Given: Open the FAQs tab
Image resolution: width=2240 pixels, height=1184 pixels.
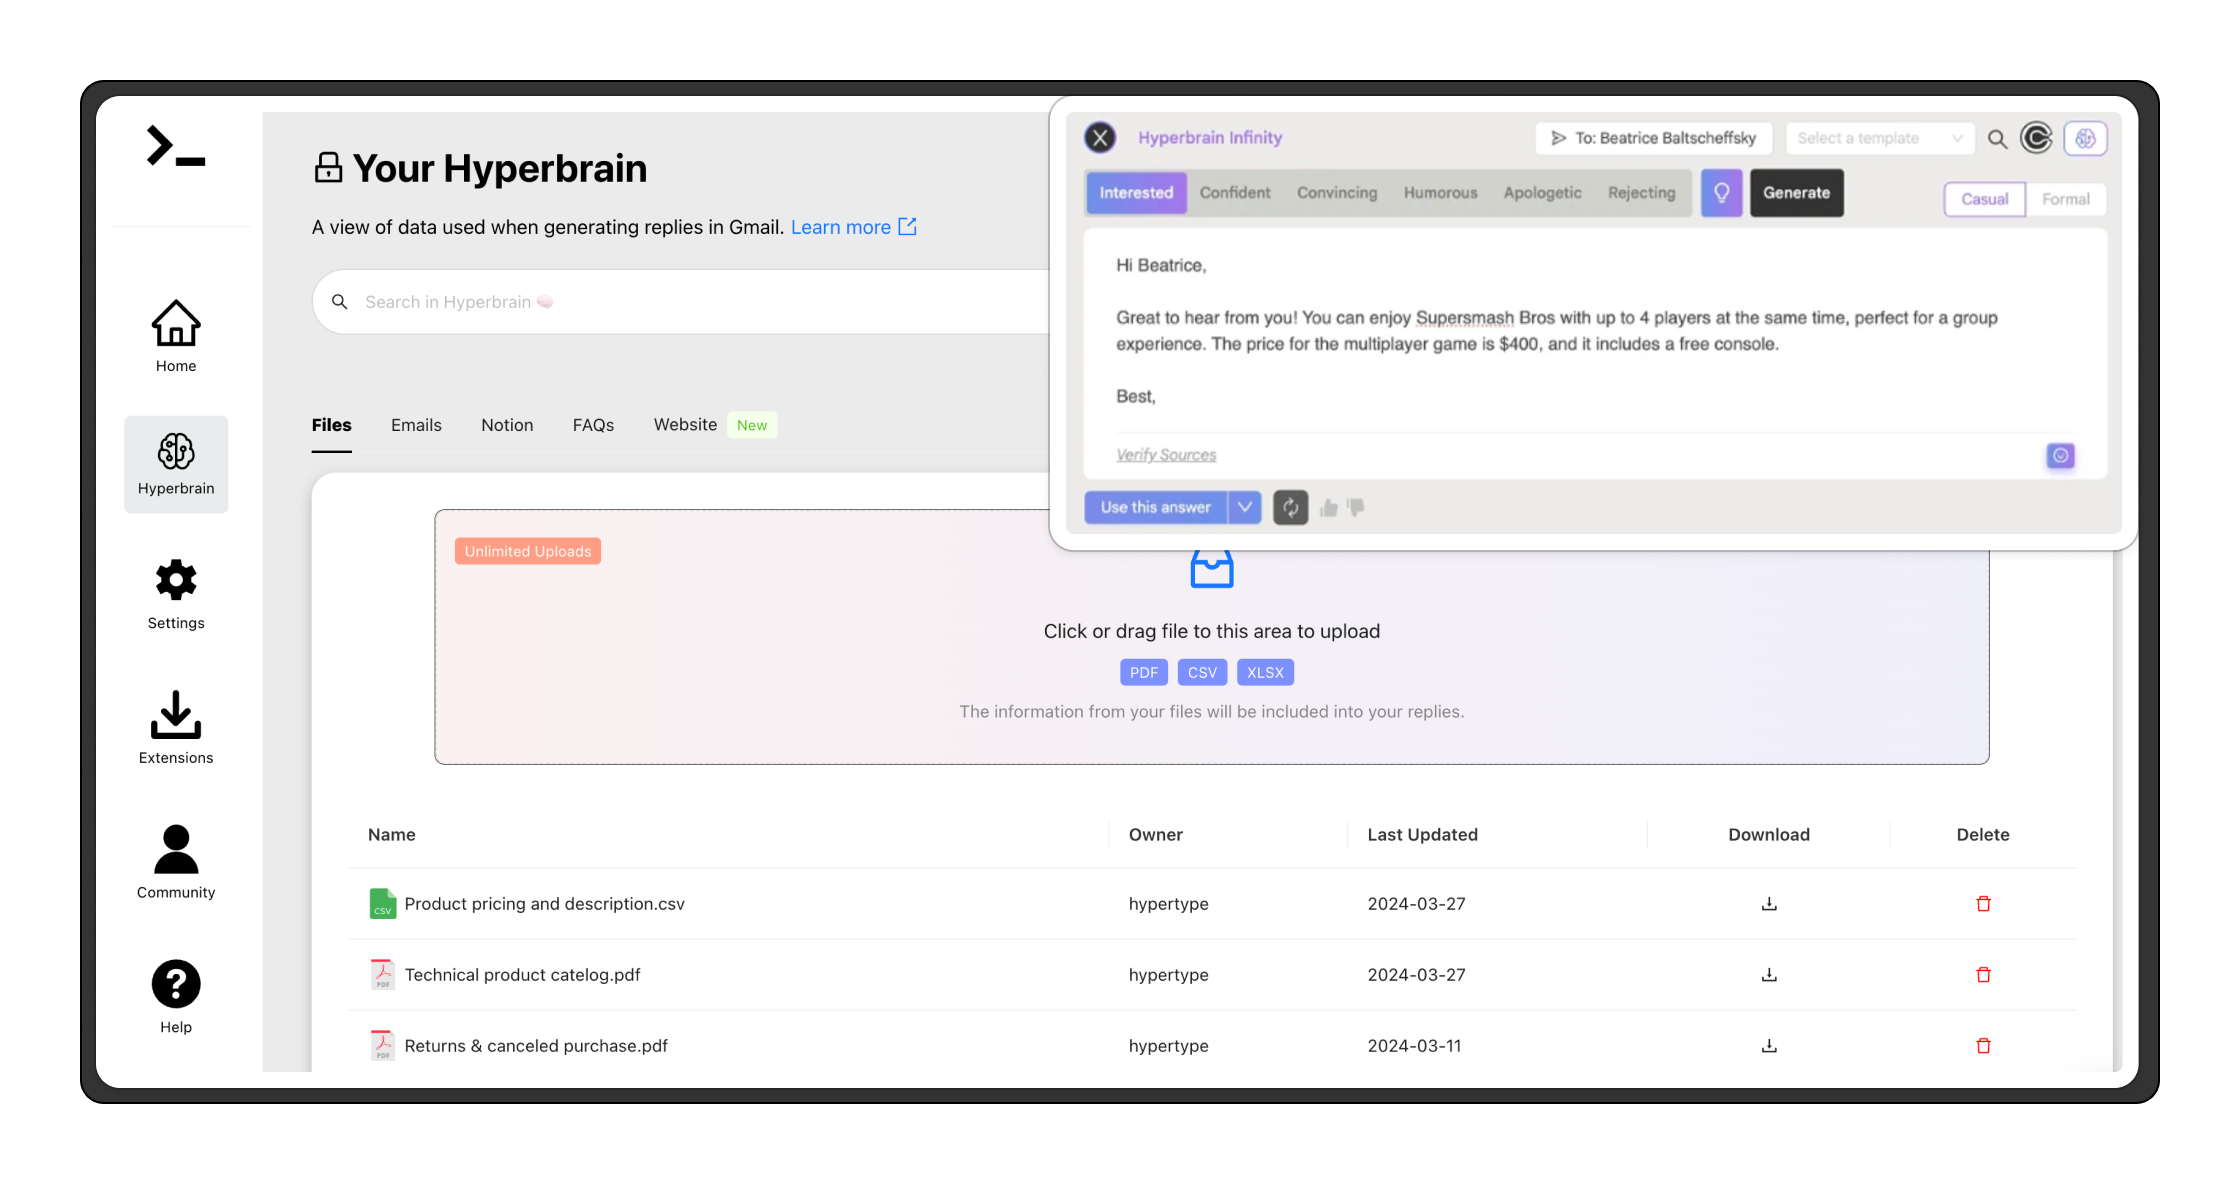Looking at the screenshot, I should click(x=593, y=425).
